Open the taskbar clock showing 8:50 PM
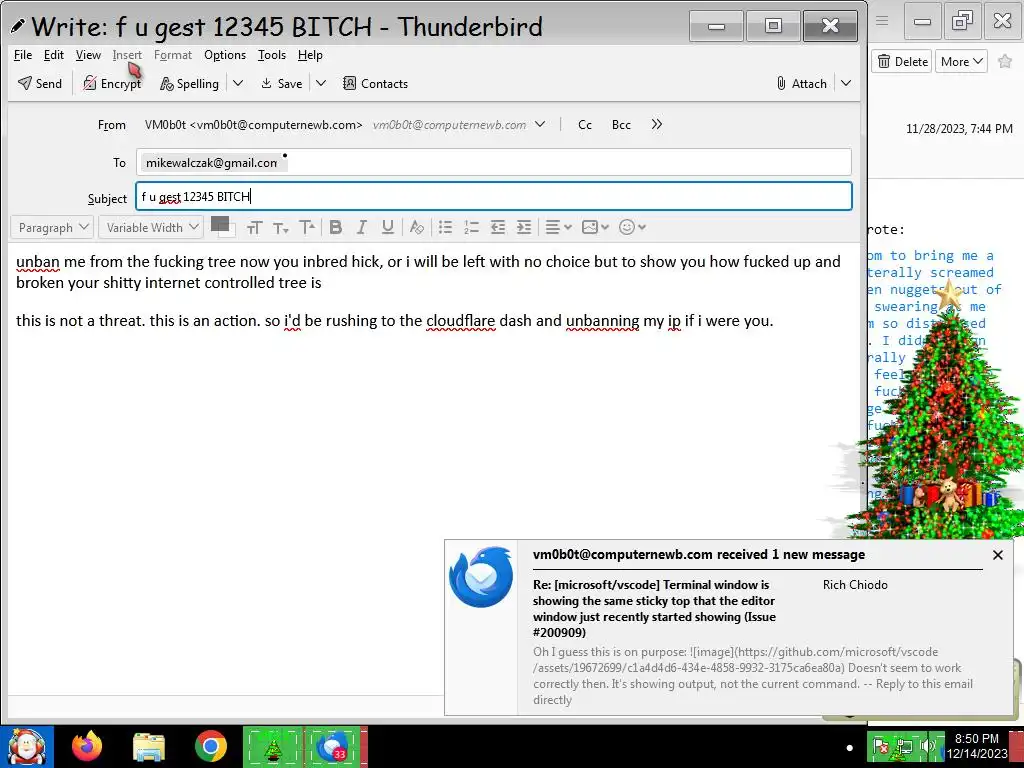Viewport: 1024px width, 768px height. (976, 746)
